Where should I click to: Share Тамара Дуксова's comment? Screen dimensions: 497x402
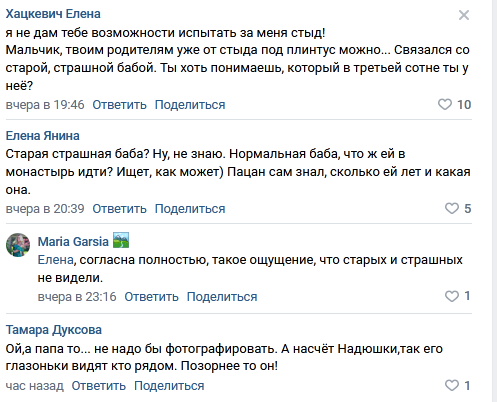[169, 386]
